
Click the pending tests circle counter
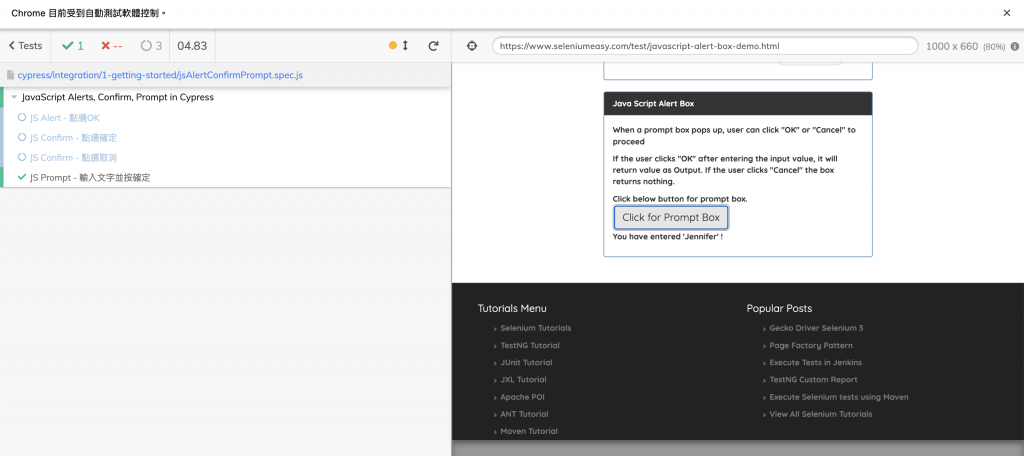click(151, 46)
